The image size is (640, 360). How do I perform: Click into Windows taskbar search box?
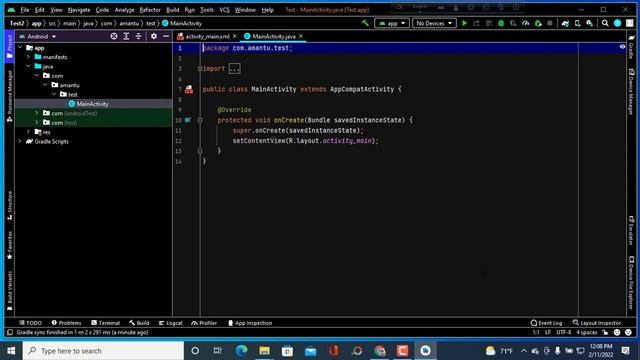103,351
